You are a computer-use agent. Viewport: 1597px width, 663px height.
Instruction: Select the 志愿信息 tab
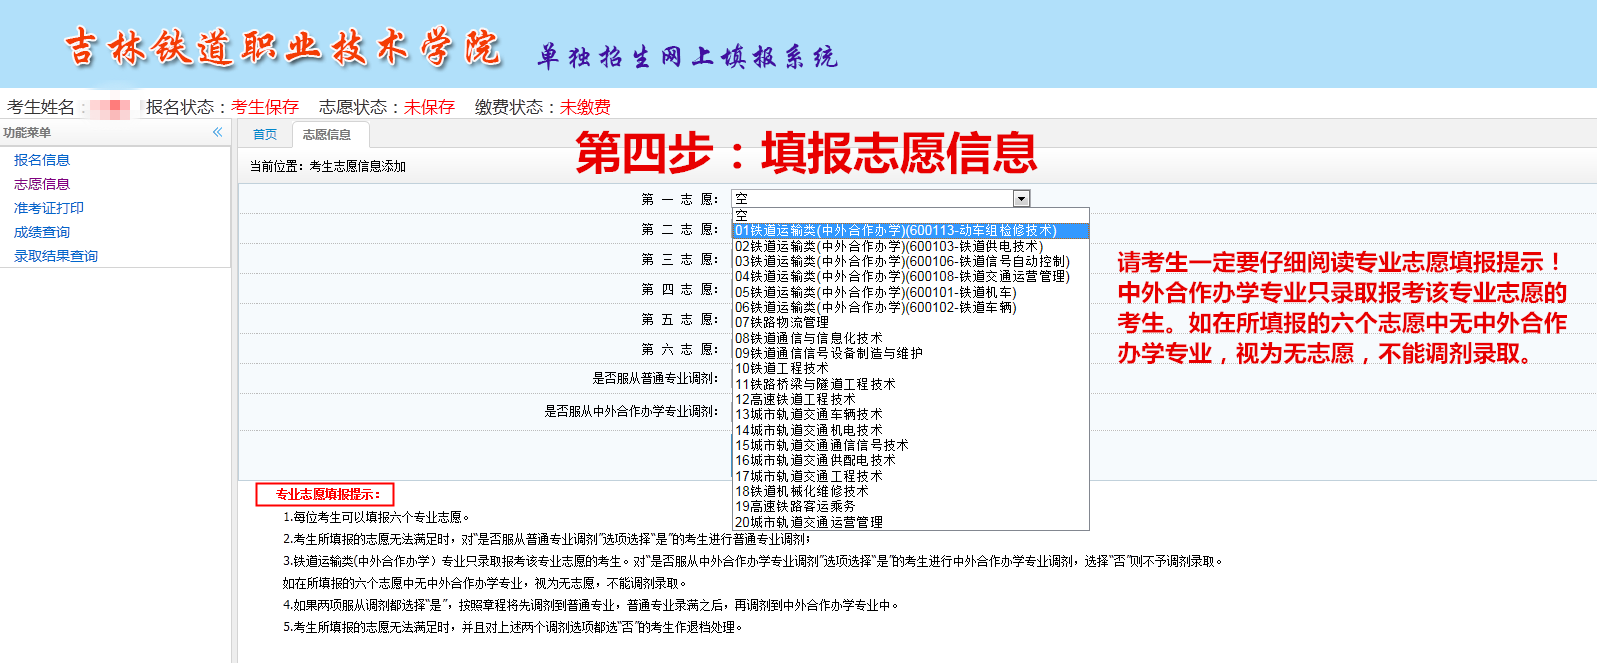327,134
